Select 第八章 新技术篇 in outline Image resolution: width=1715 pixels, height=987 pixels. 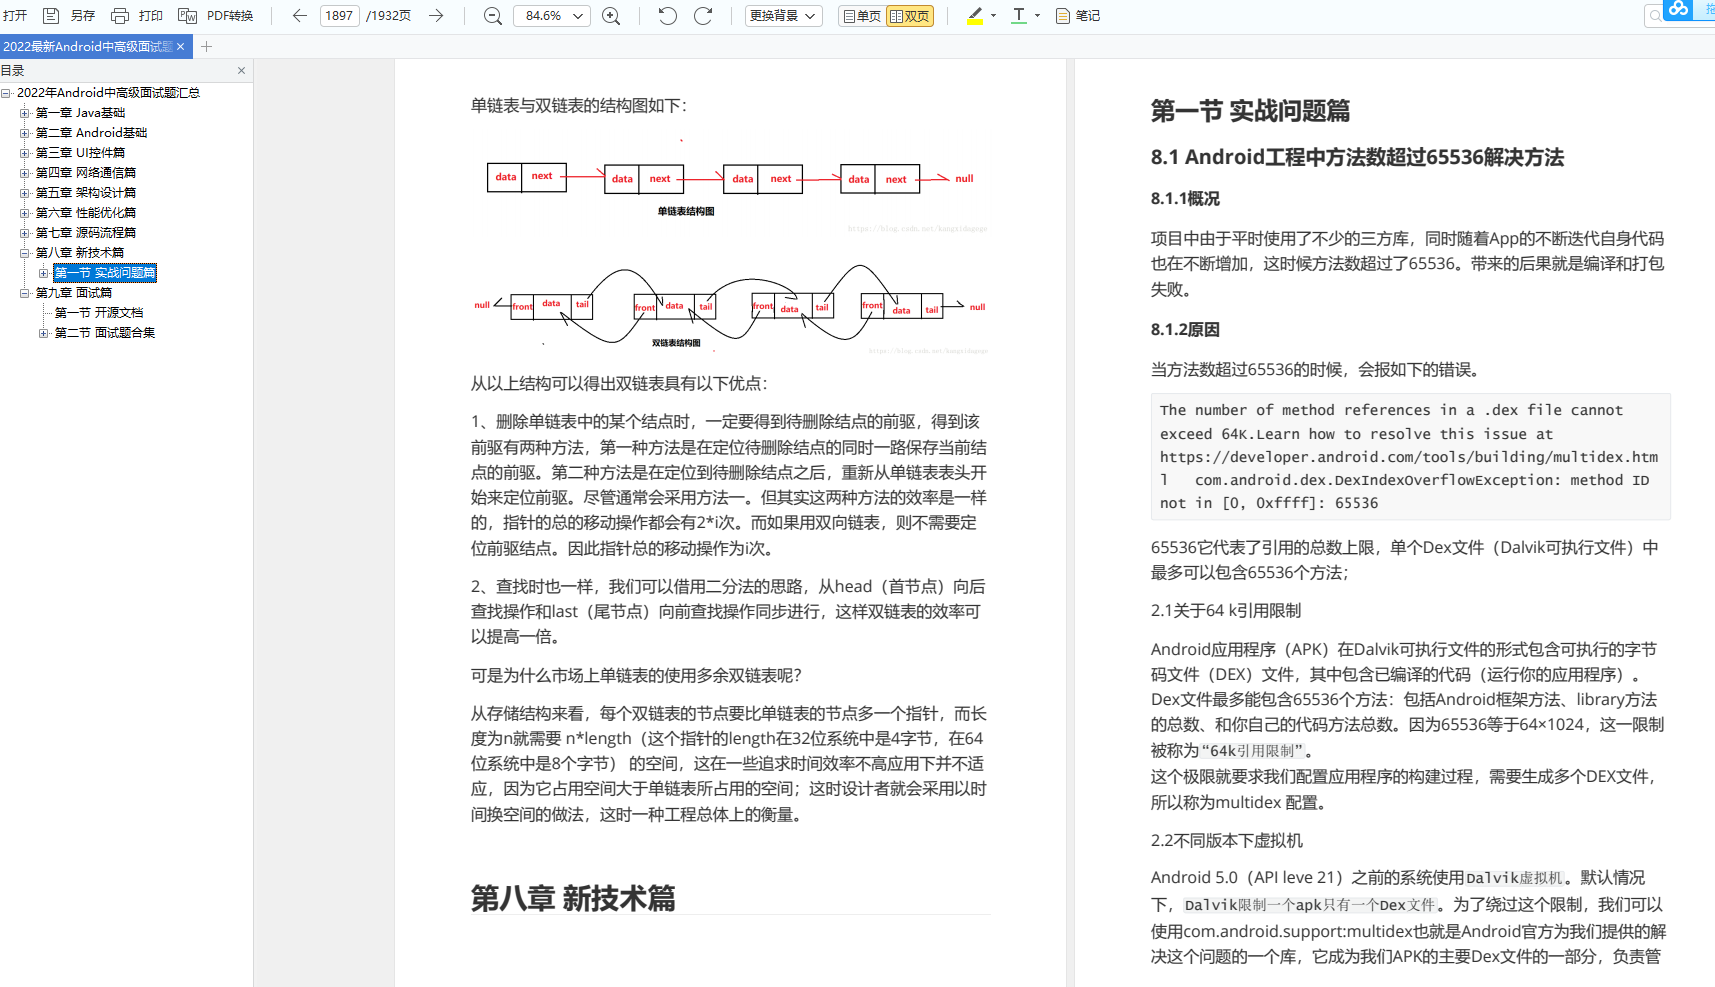point(80,253)
